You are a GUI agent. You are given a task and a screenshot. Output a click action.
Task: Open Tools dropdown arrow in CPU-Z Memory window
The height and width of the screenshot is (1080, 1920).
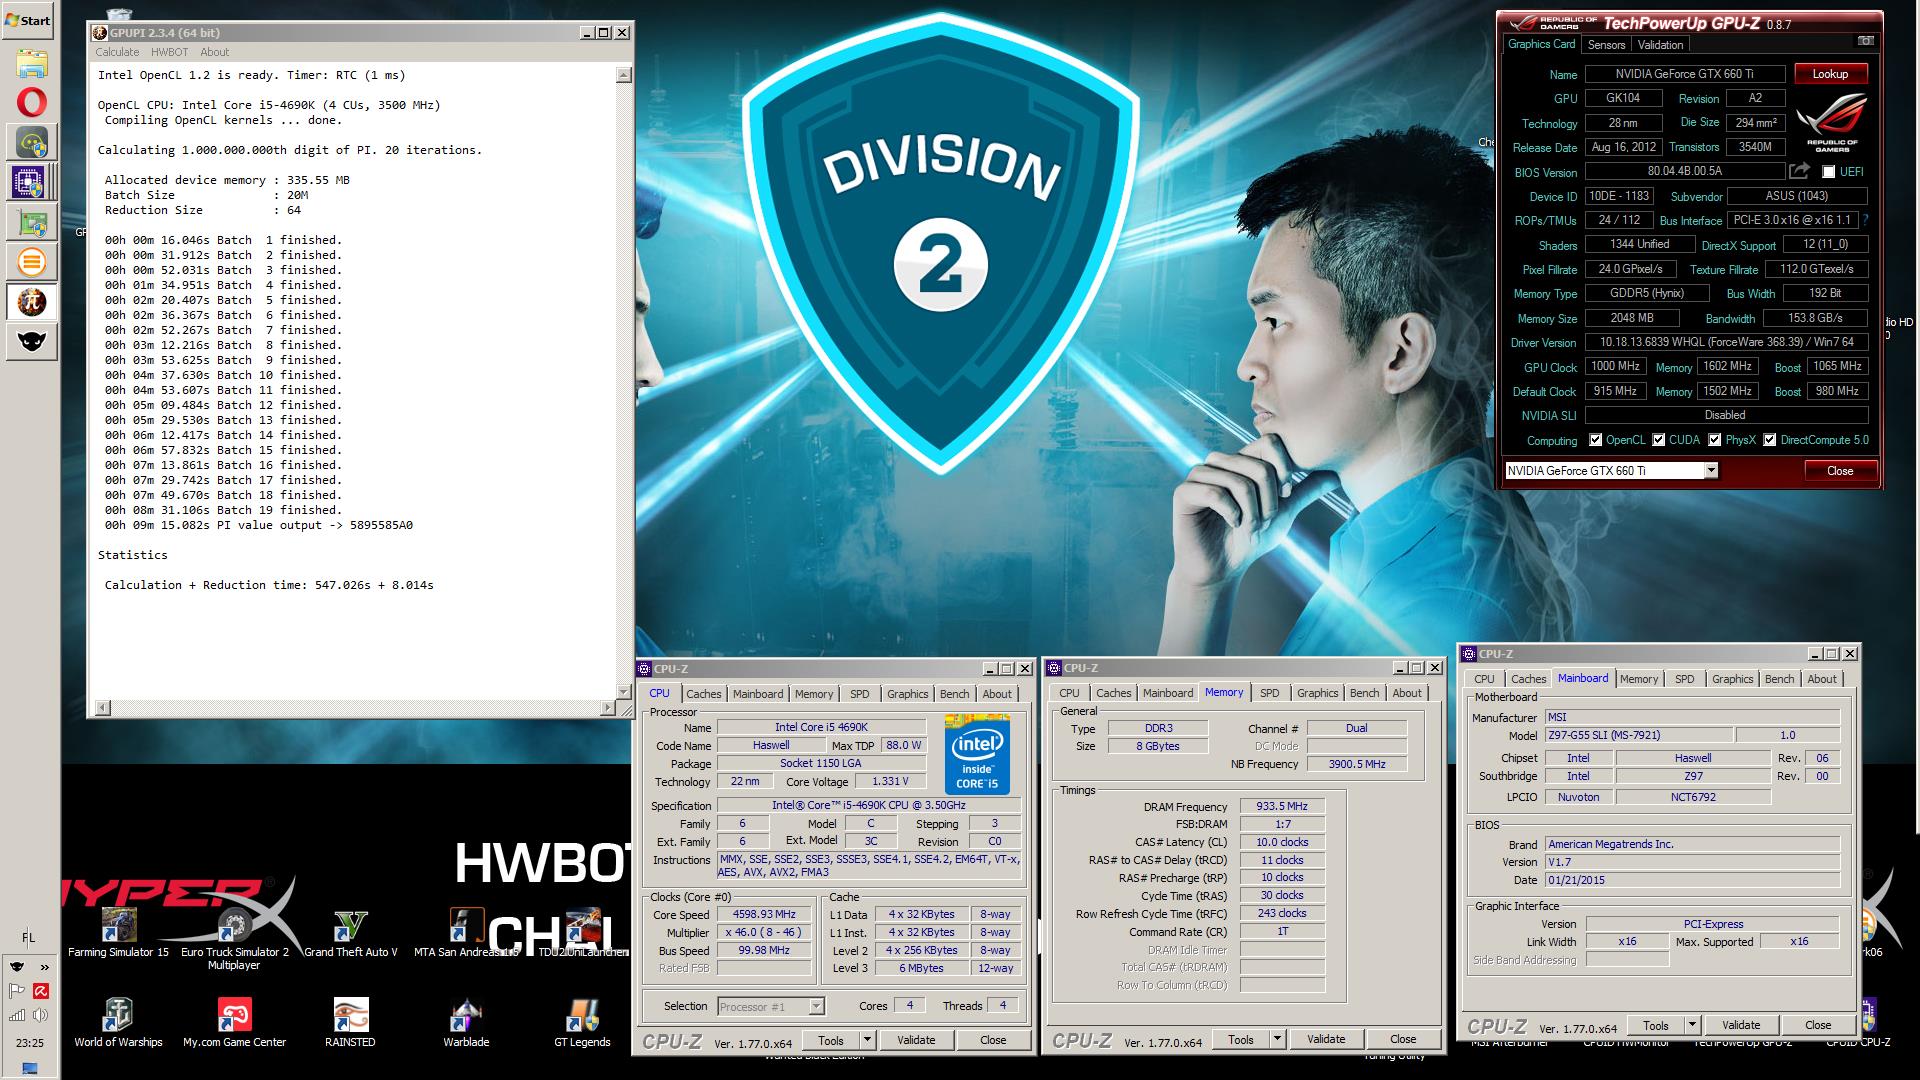(x=1277, y=1039)
